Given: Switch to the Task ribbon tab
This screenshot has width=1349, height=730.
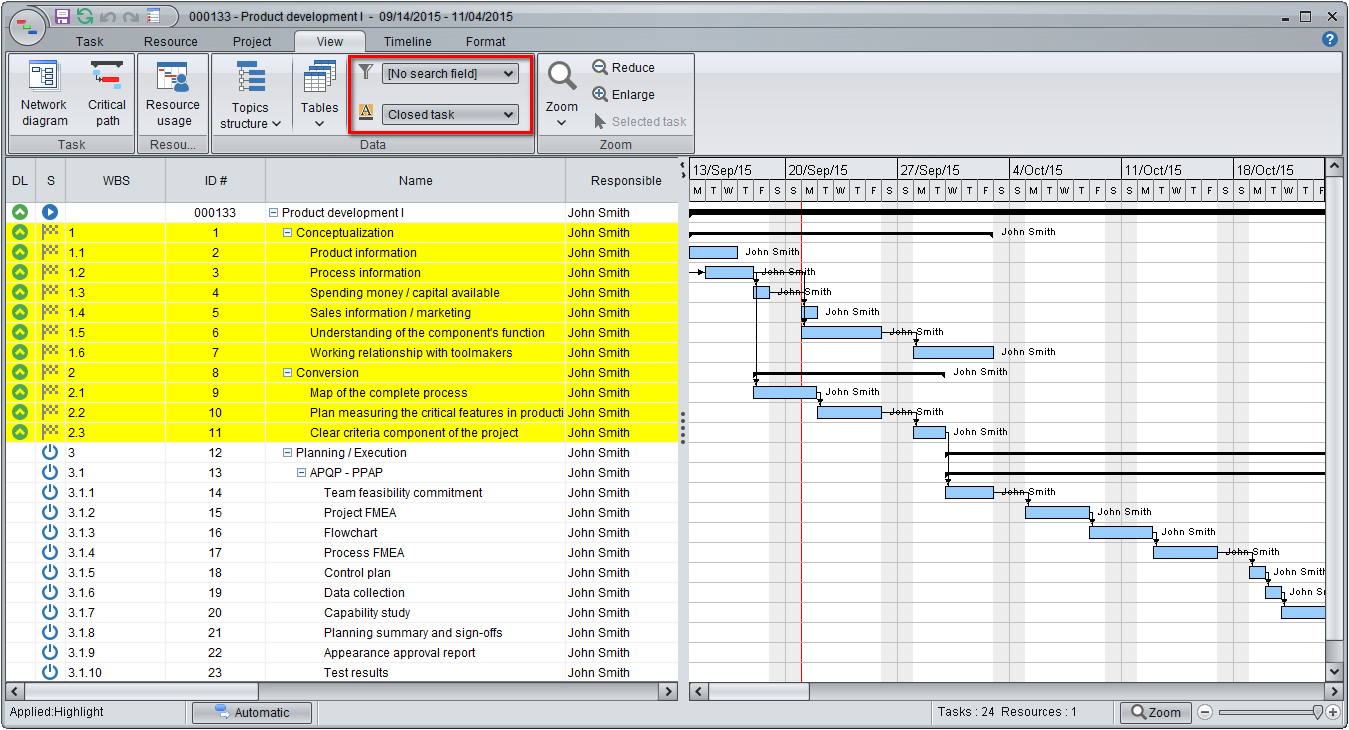Looking at the screenshot, I should tap(89, 42).
